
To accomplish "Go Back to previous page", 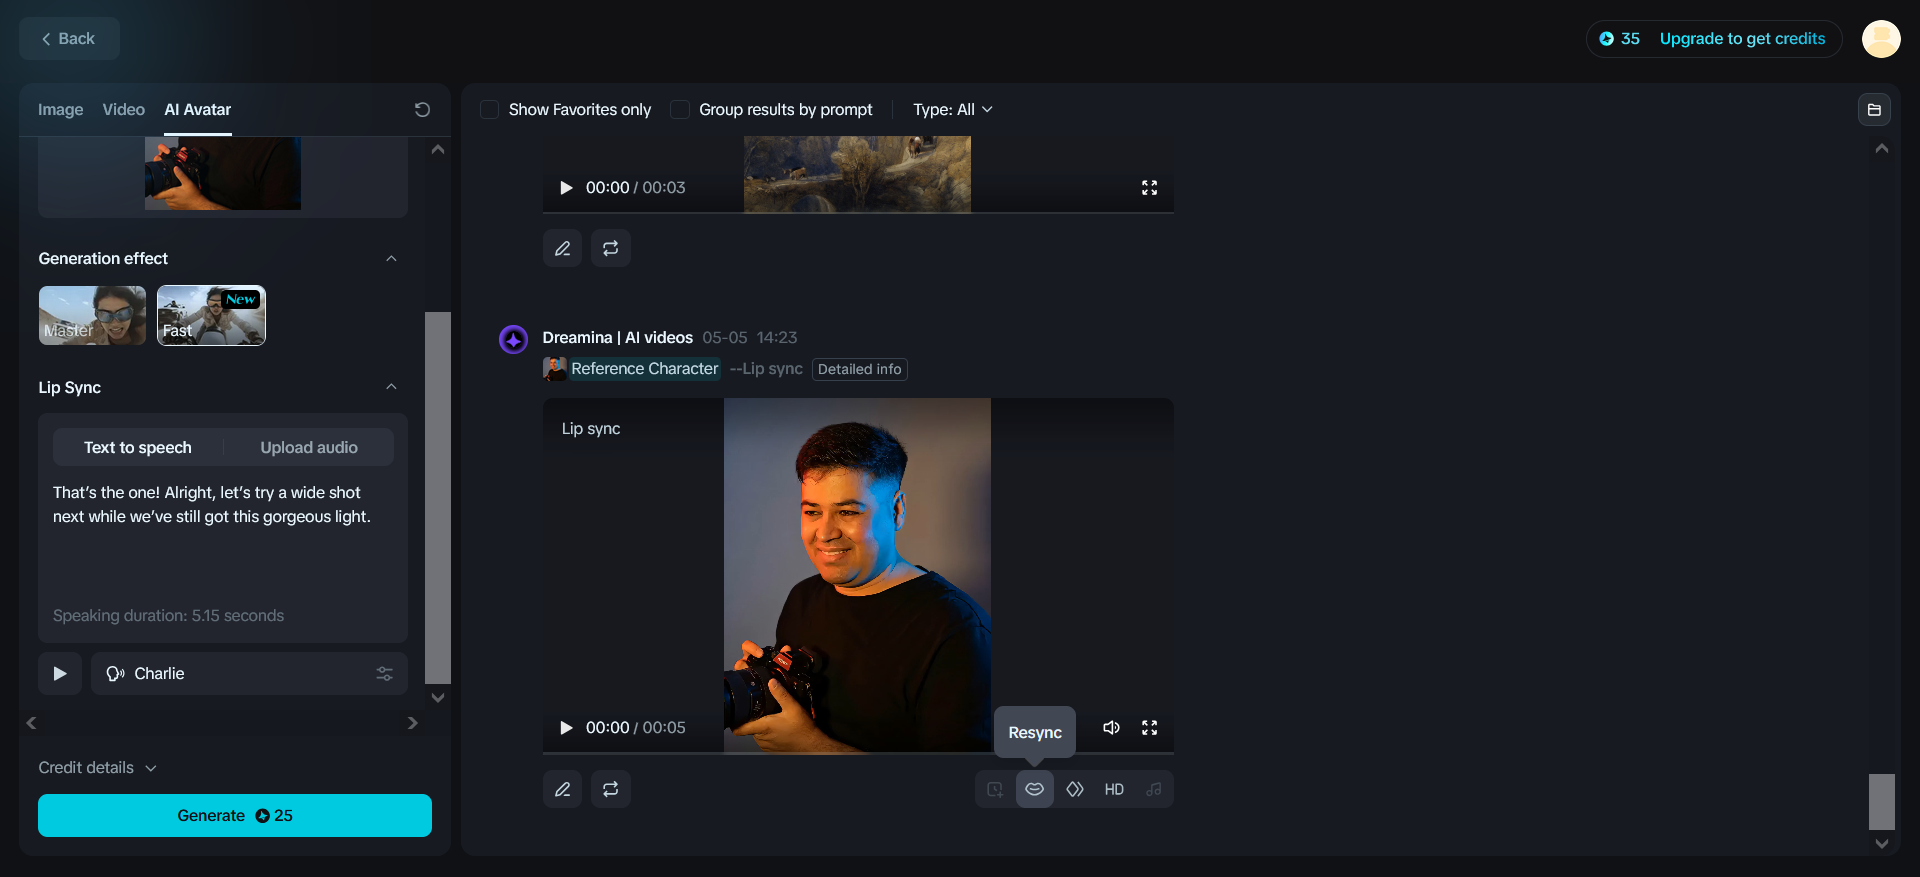I will [x=69, y=39].
